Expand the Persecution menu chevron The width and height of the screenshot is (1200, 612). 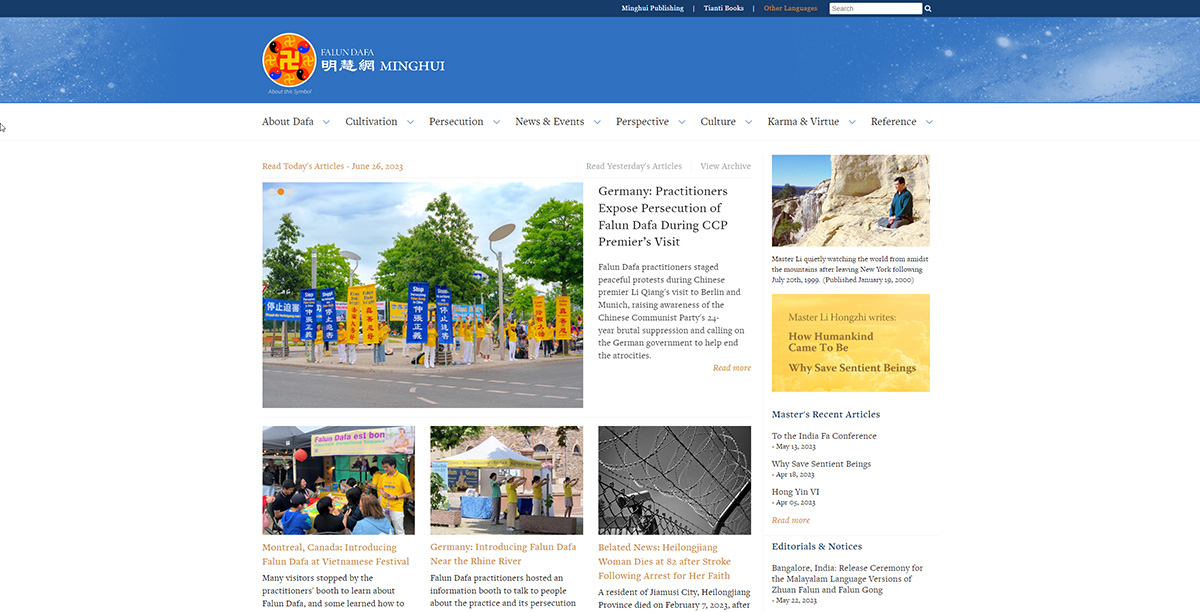(495, 122)
